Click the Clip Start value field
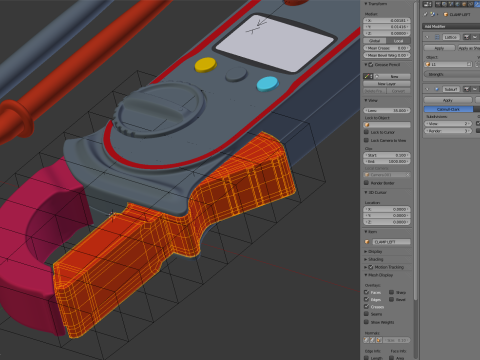Screen dimensions: 480x360 tap(387, 155)
